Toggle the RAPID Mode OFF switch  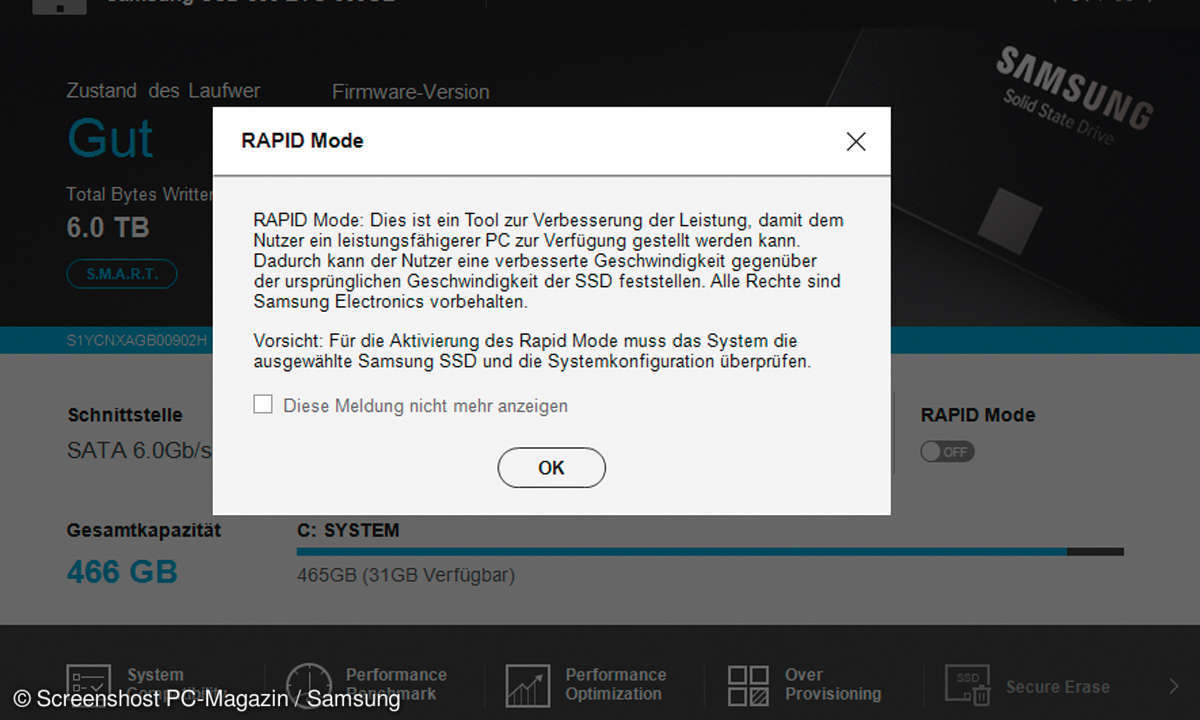pos(947,452)
